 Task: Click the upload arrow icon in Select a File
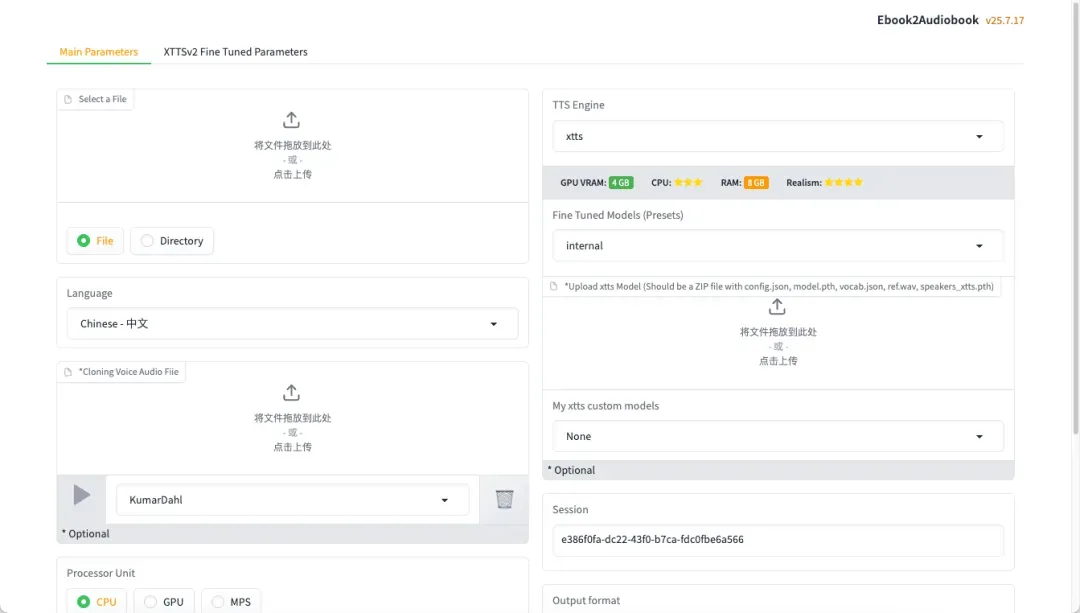pyautogui.click(x=292, y=120)
